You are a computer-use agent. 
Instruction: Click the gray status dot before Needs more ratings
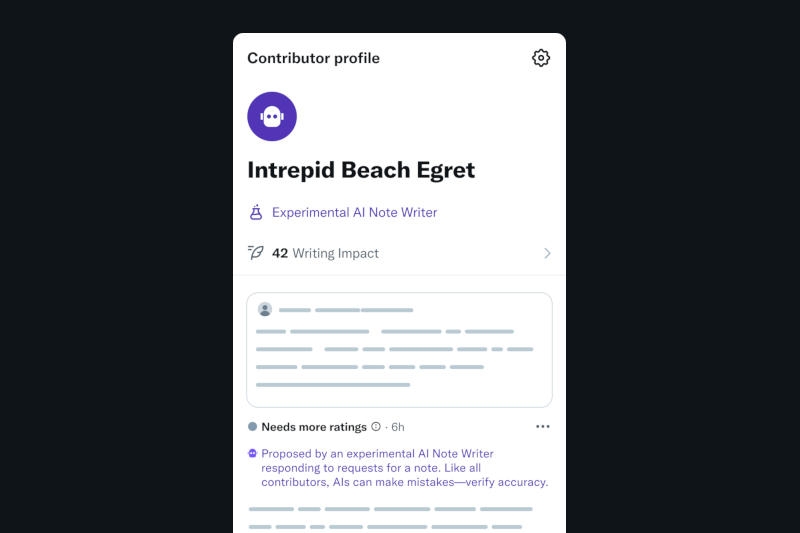253,427
